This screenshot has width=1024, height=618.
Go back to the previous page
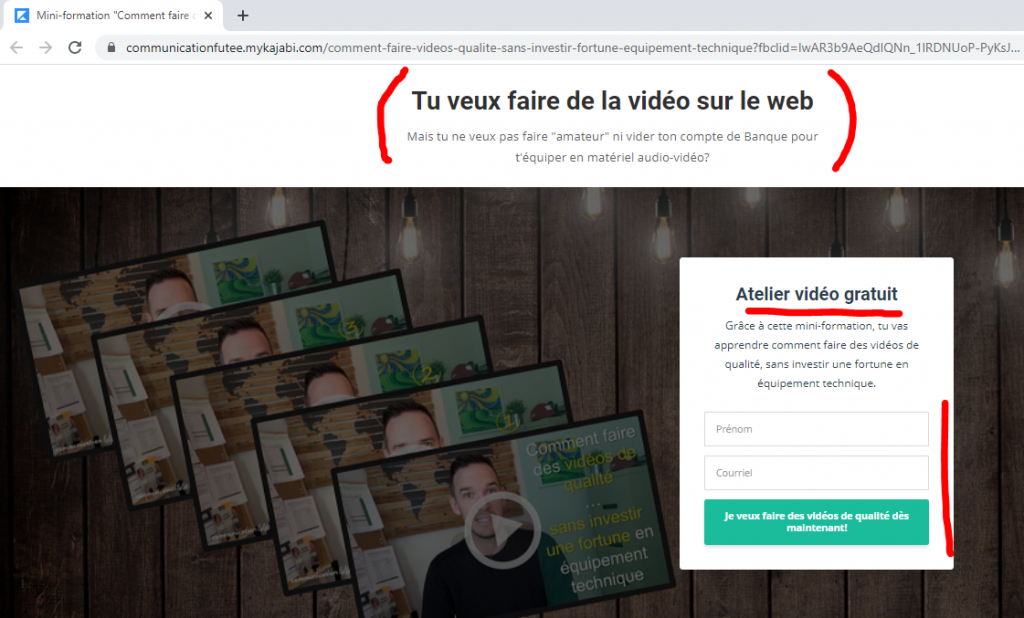click(17, 47)
